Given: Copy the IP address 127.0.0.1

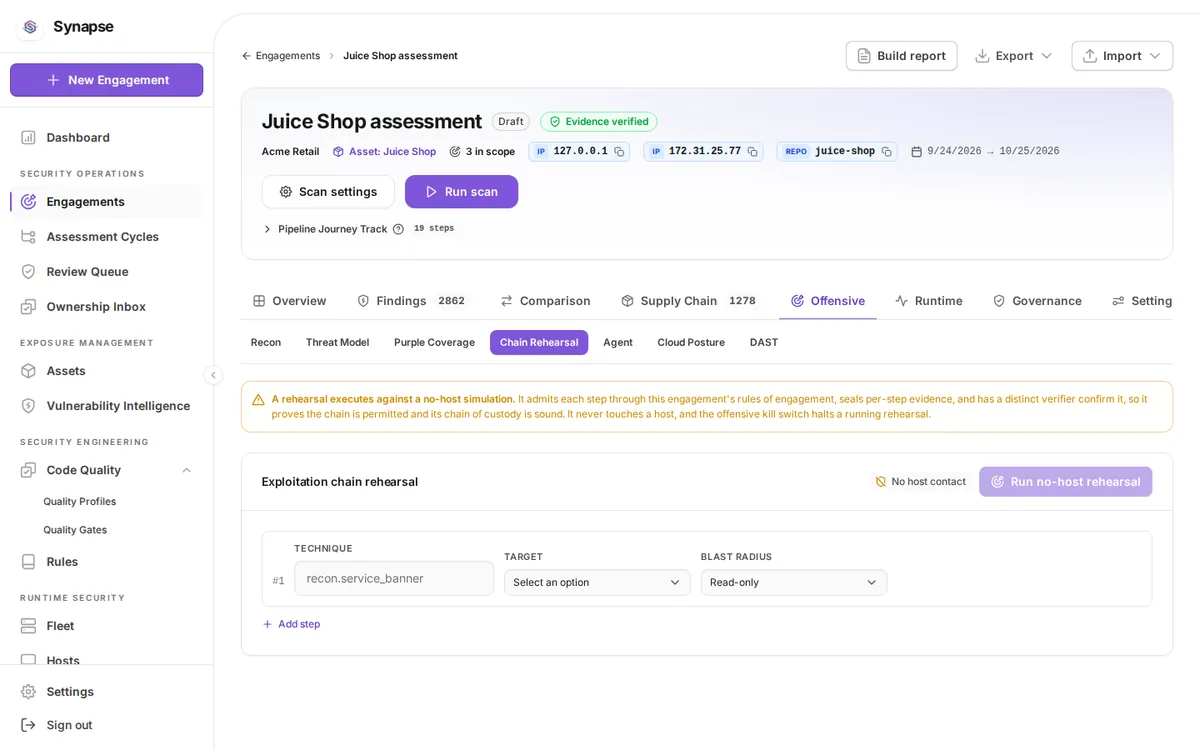Looking at the screenshot, I should (x=619, y=152).
